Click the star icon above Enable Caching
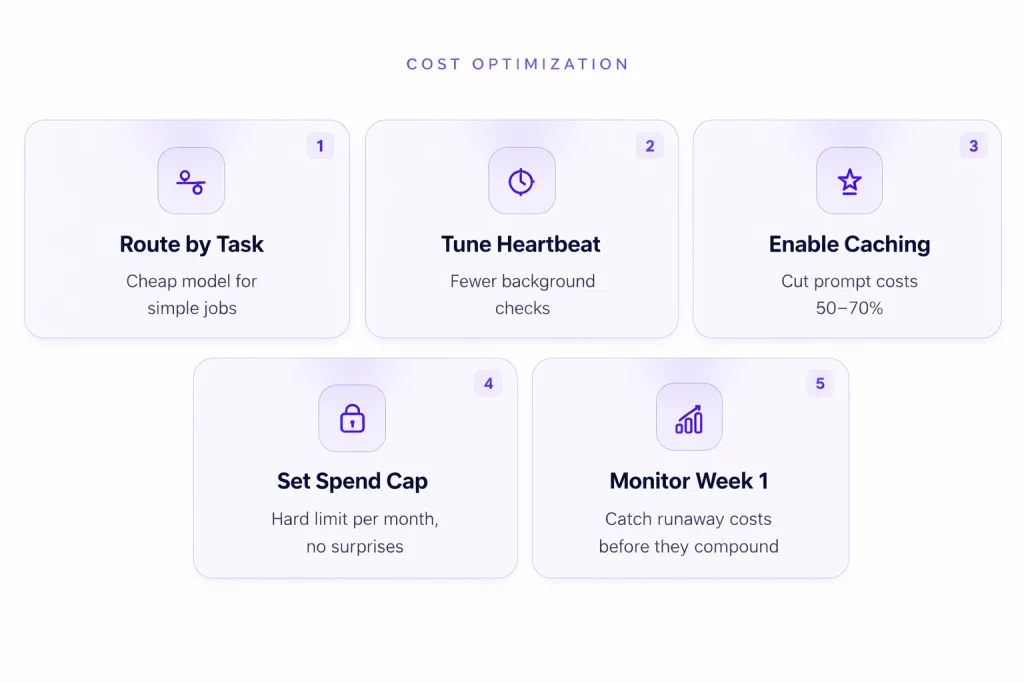1024x683 pixels. pyautogui.click(x=849, y=181)
